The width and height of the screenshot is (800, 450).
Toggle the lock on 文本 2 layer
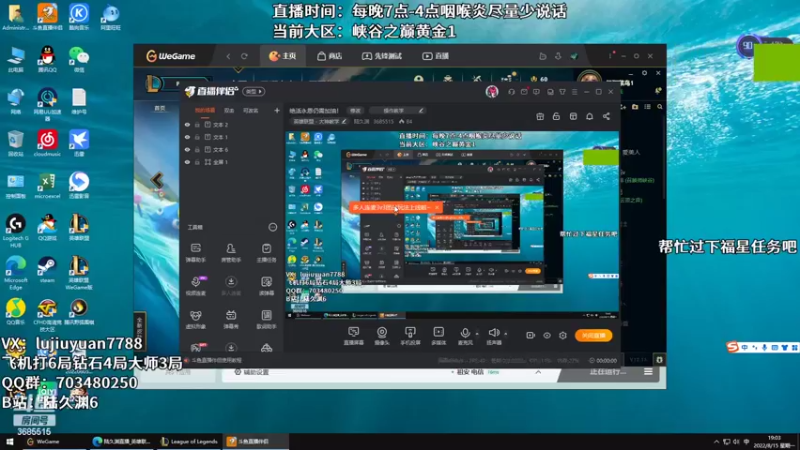click(197, 124)
